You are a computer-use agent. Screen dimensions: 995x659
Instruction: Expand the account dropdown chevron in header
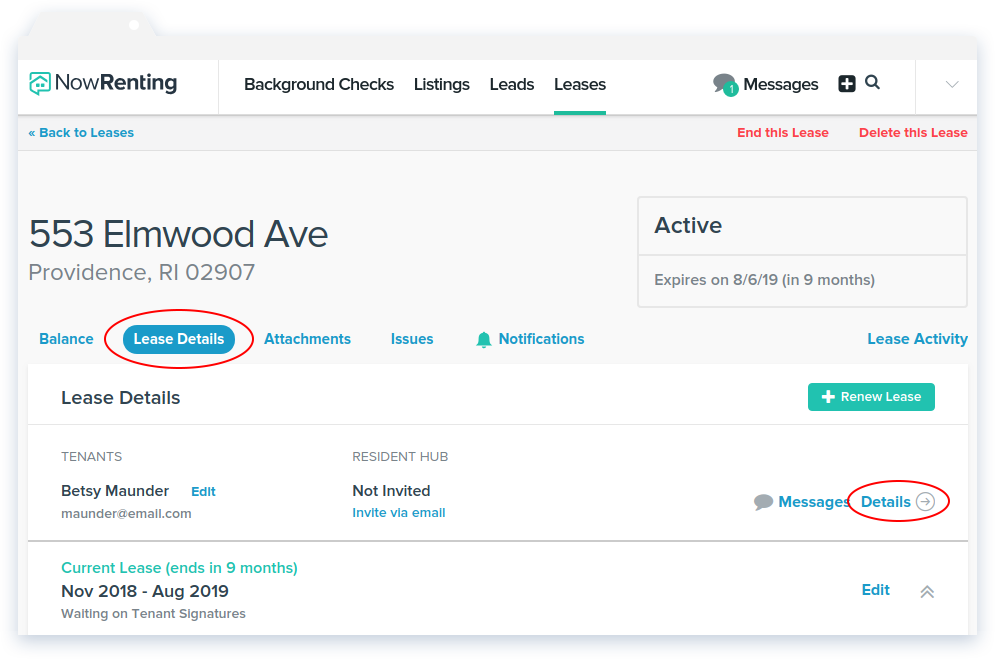pos(952,84)
